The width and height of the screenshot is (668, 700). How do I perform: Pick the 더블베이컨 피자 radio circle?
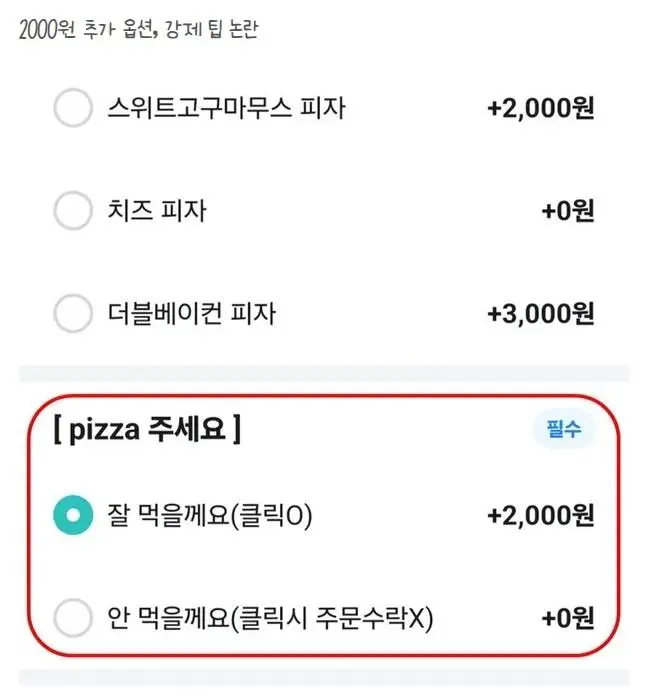pos(72,314)
